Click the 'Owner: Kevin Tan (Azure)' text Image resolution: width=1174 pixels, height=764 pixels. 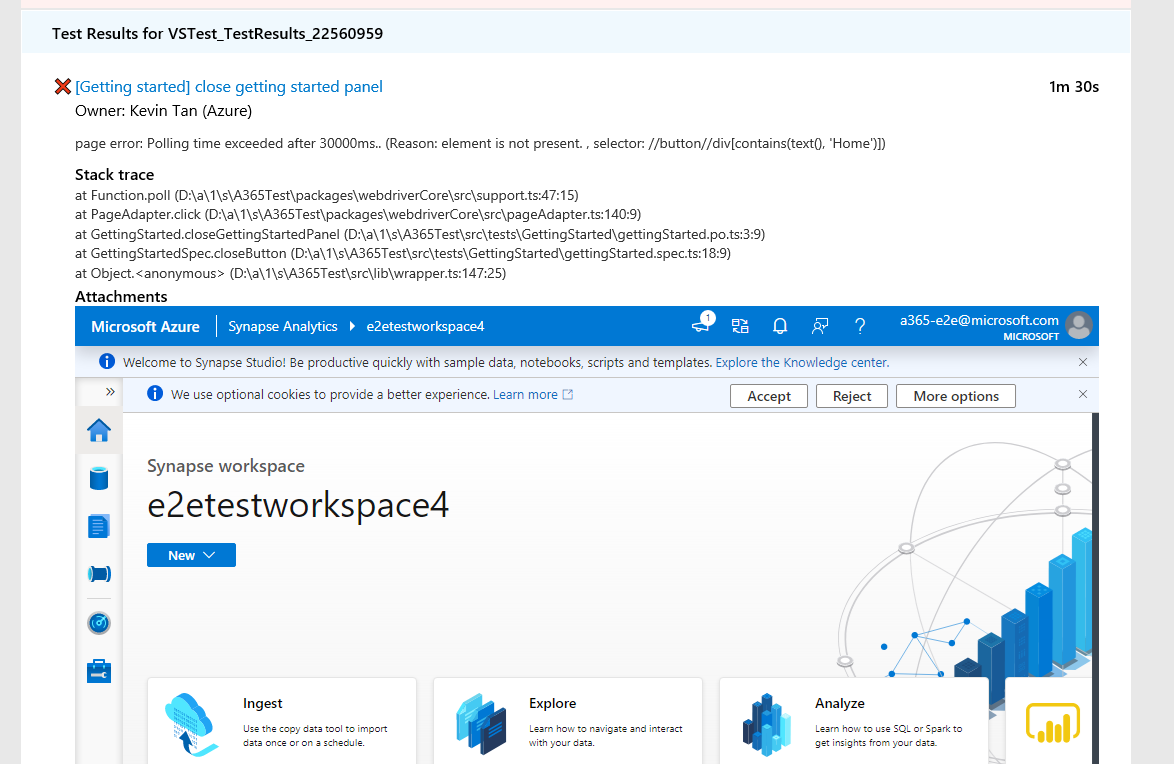(163, 111)
